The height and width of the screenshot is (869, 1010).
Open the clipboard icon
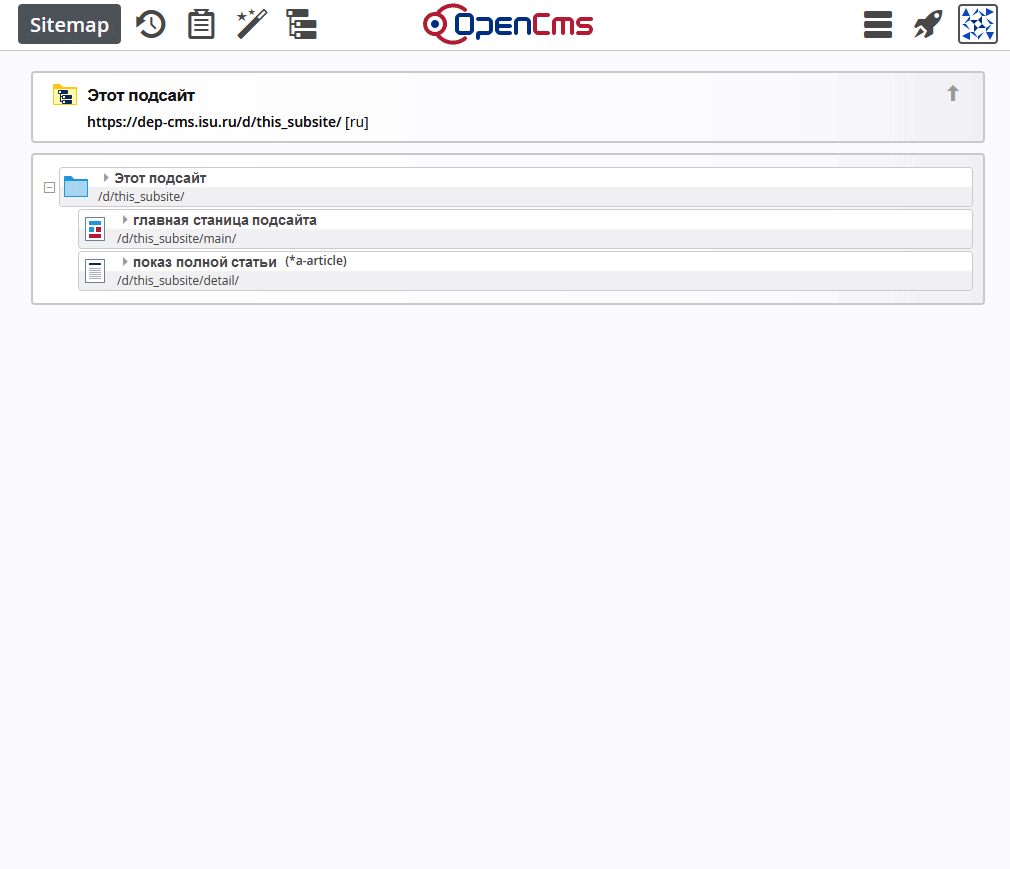(201, 25)
